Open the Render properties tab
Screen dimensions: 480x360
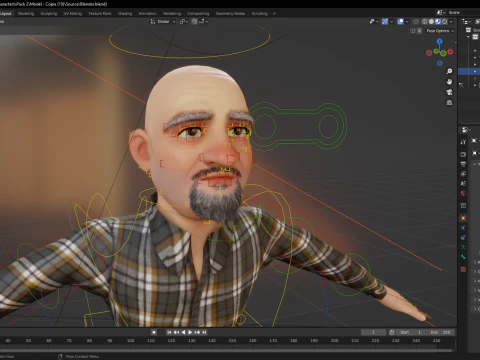point(463,154)
